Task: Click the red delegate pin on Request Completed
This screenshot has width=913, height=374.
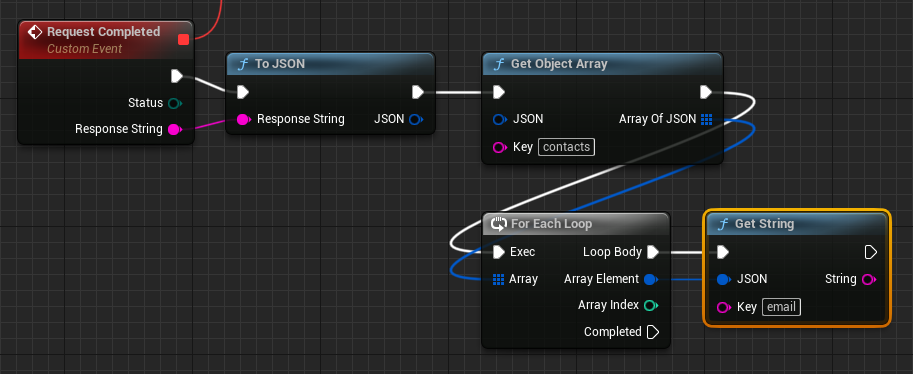Action: click(x=183, y=40)
